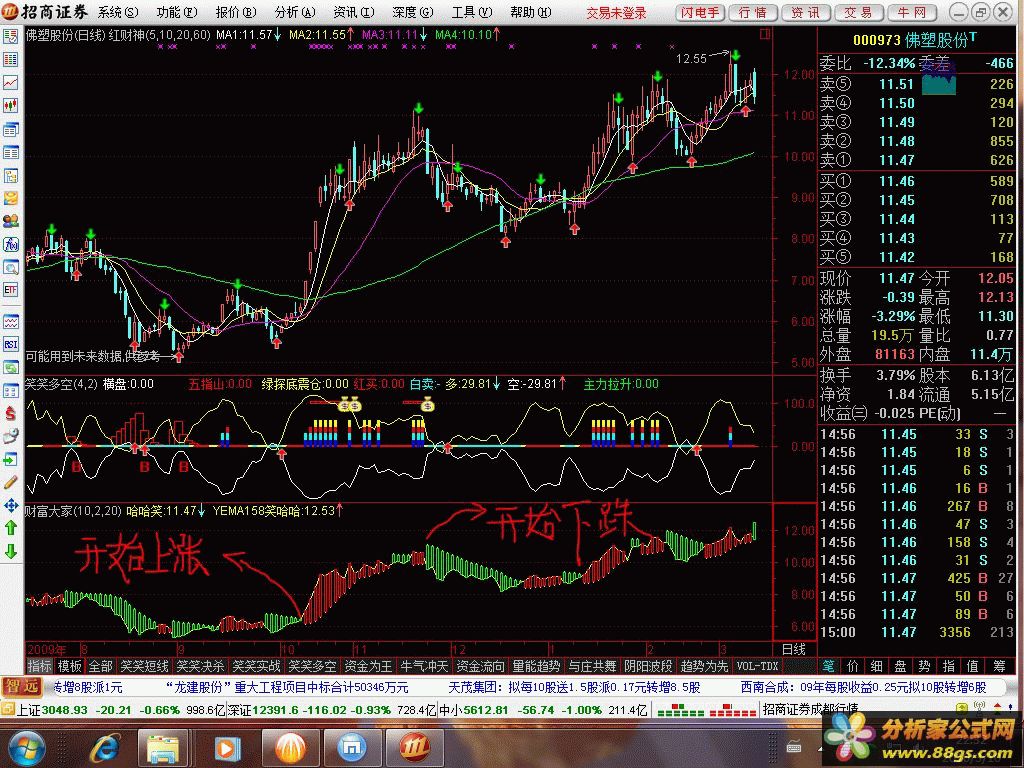Click the 牛网 button

click(x=912, y=12)
